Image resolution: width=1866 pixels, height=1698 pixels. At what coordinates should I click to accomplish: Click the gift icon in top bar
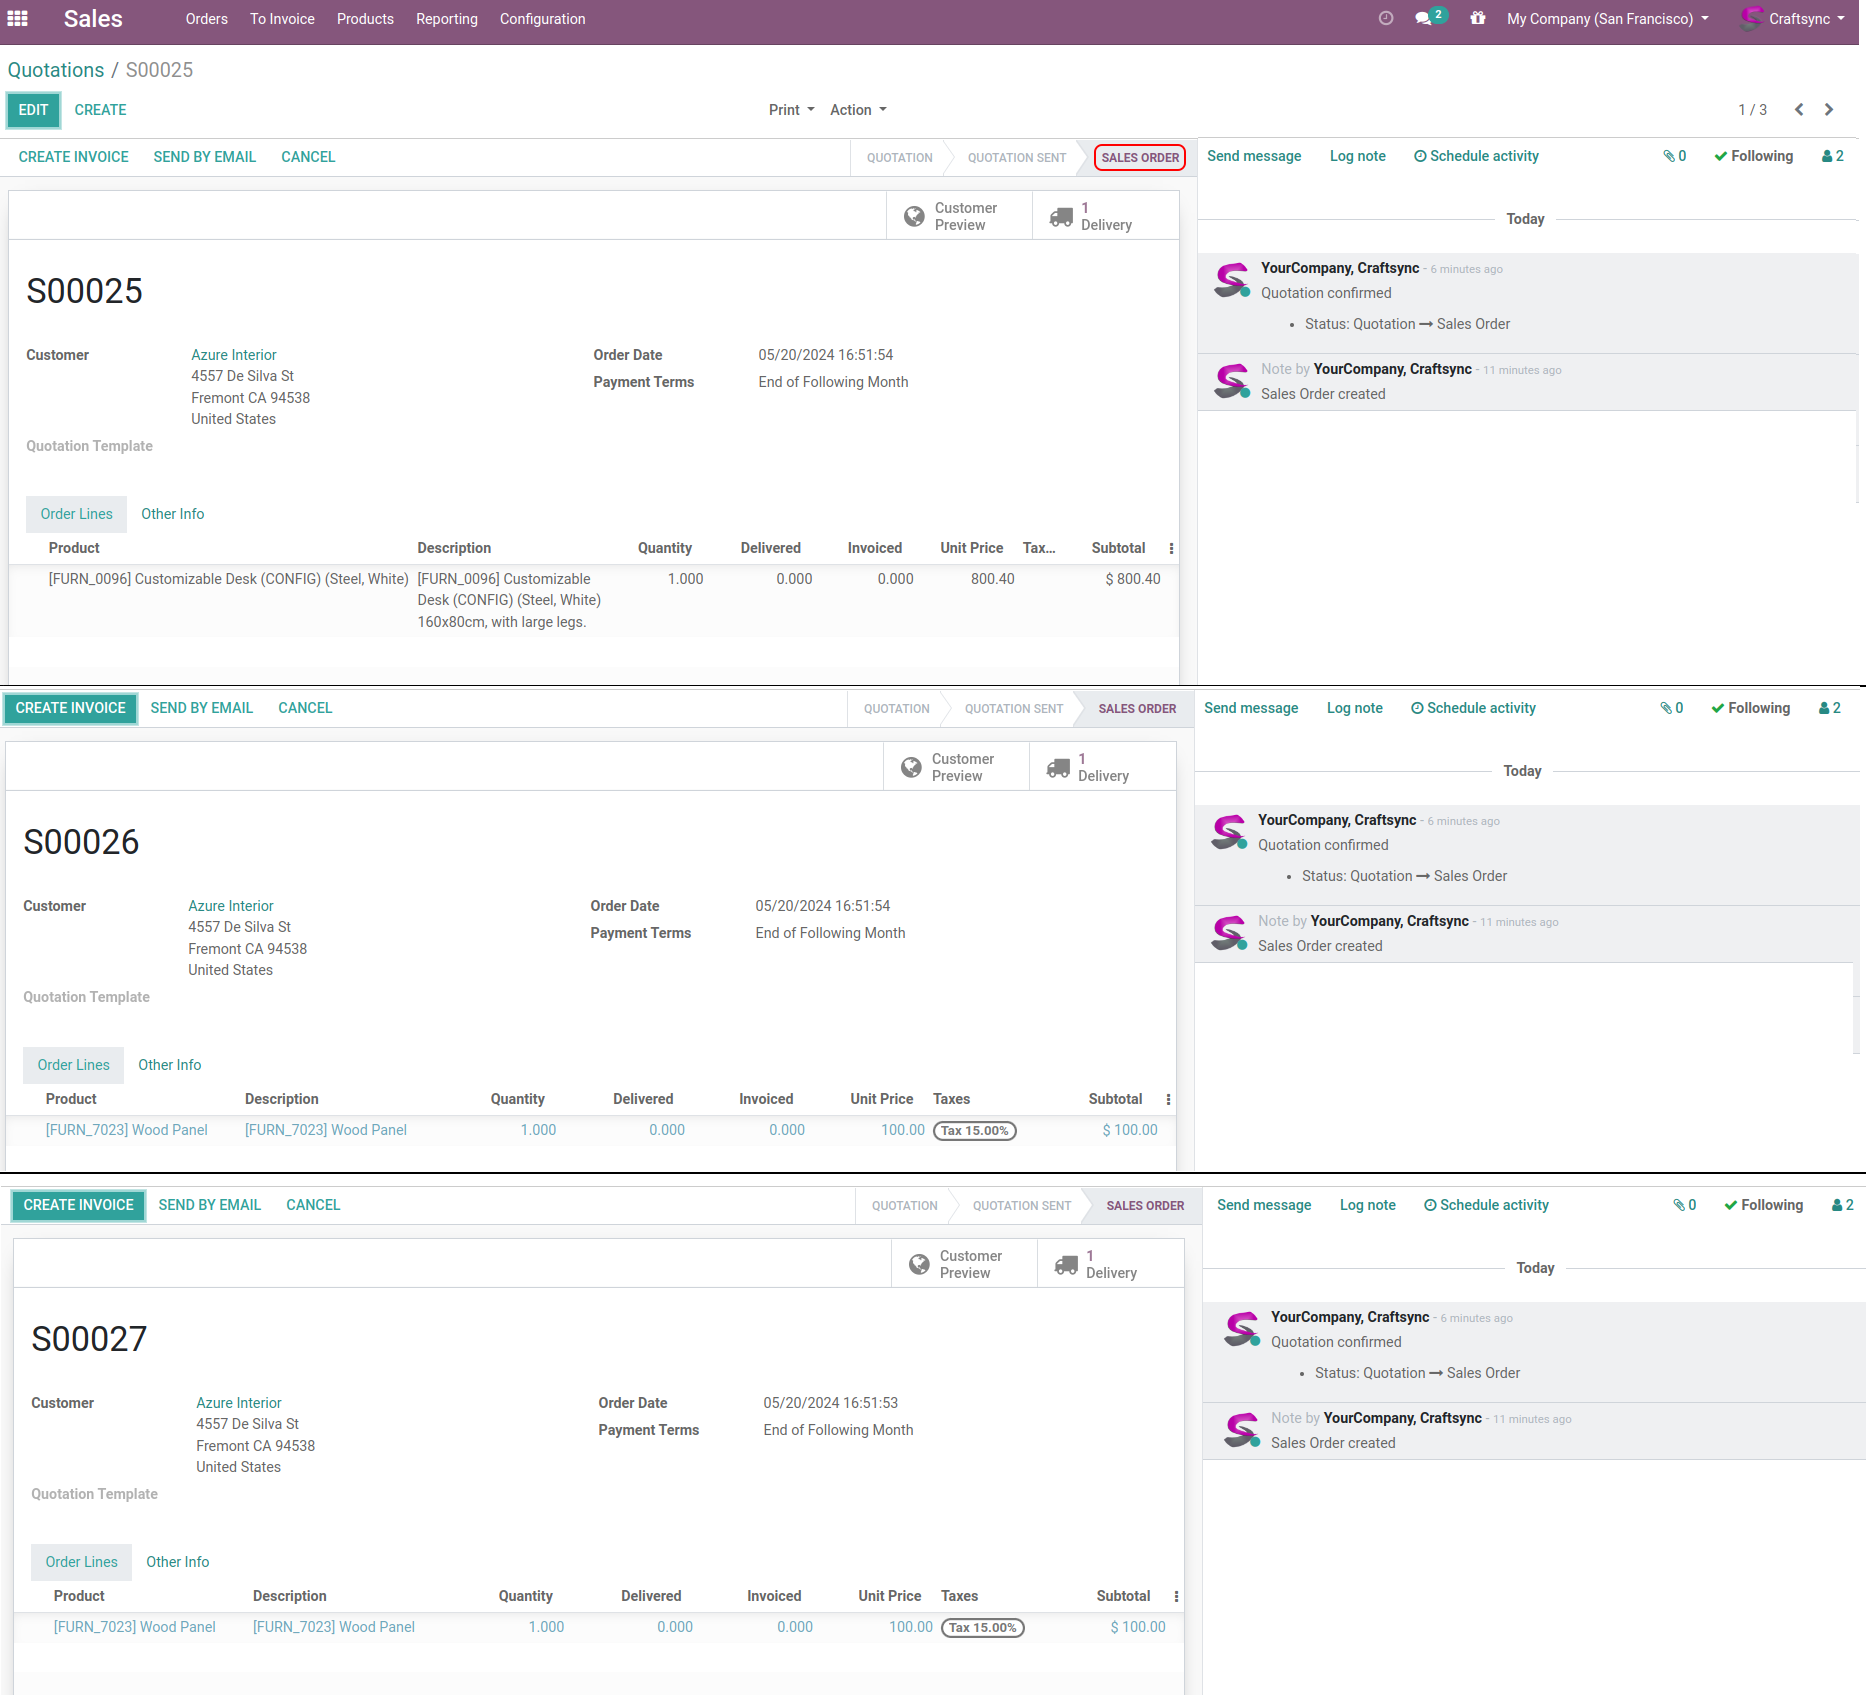1477,18
